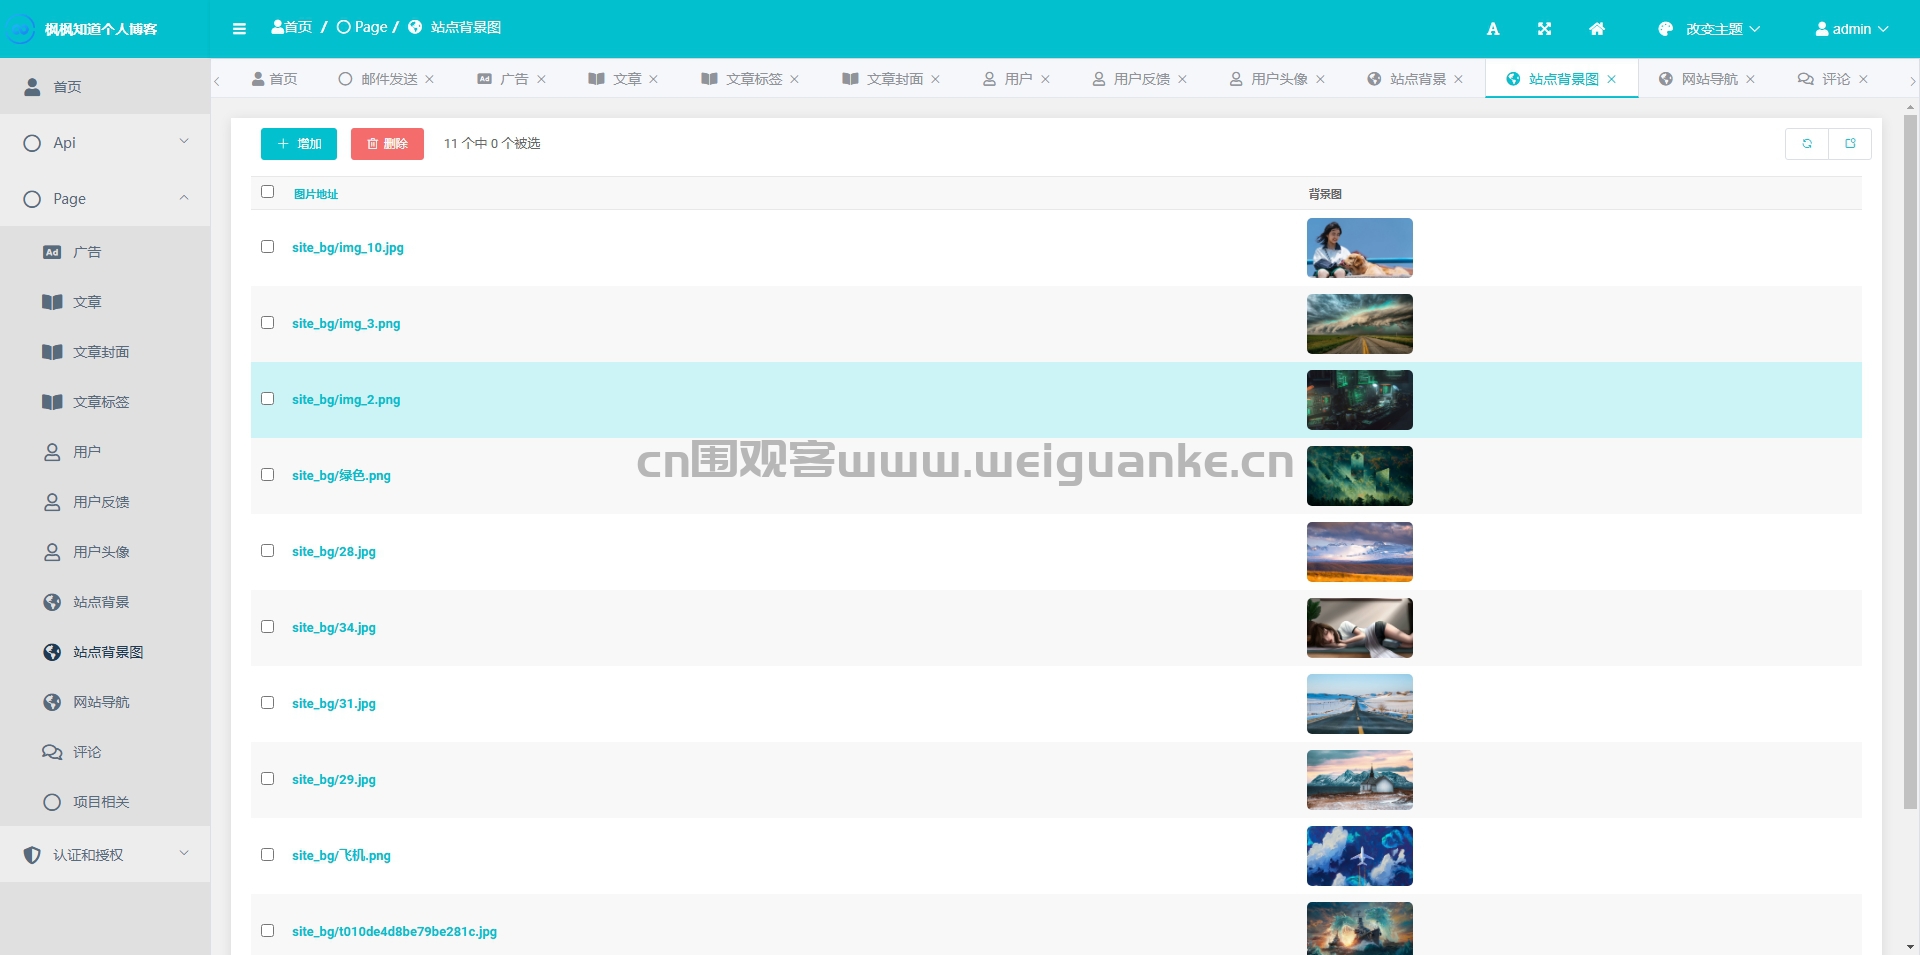This screenshot has width=1920, height=955.
Task: Check the box for site_bg/img_3.png
Action: coord(267,323)
